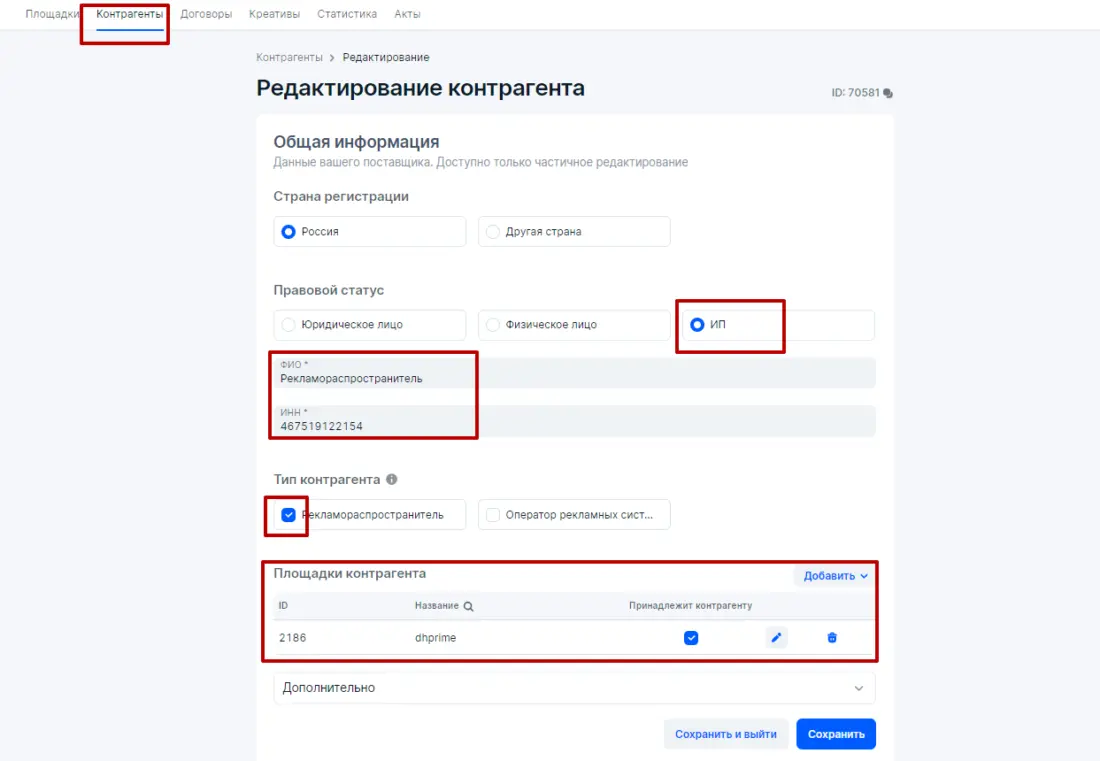Open the Добавить dropdown
Viewport: 1100px width, 761px height.
835,576
